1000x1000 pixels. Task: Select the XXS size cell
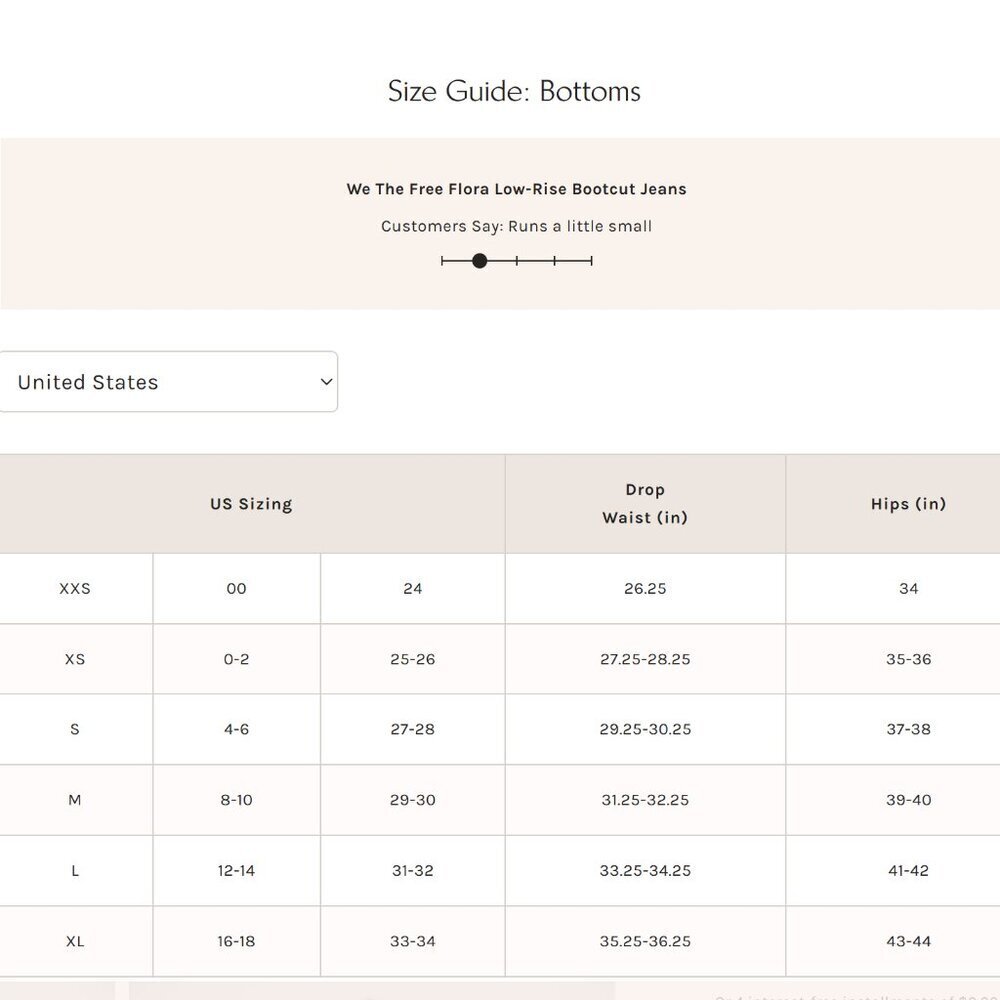(x=75, y=589)
